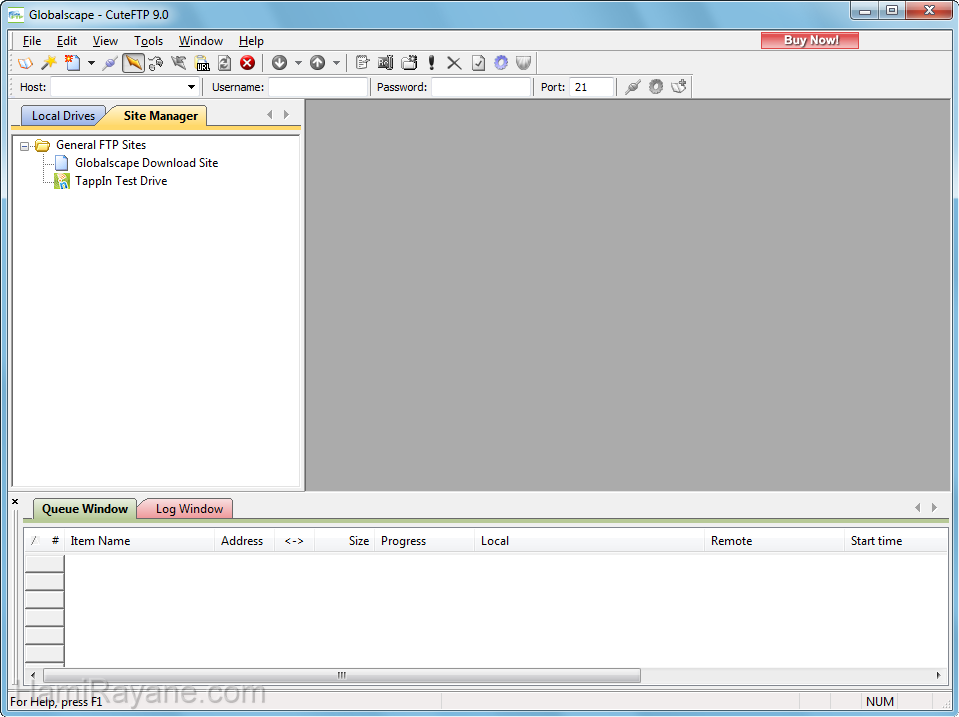
Task: Sort queue by Item Name column
Action: tap(139, 541)
